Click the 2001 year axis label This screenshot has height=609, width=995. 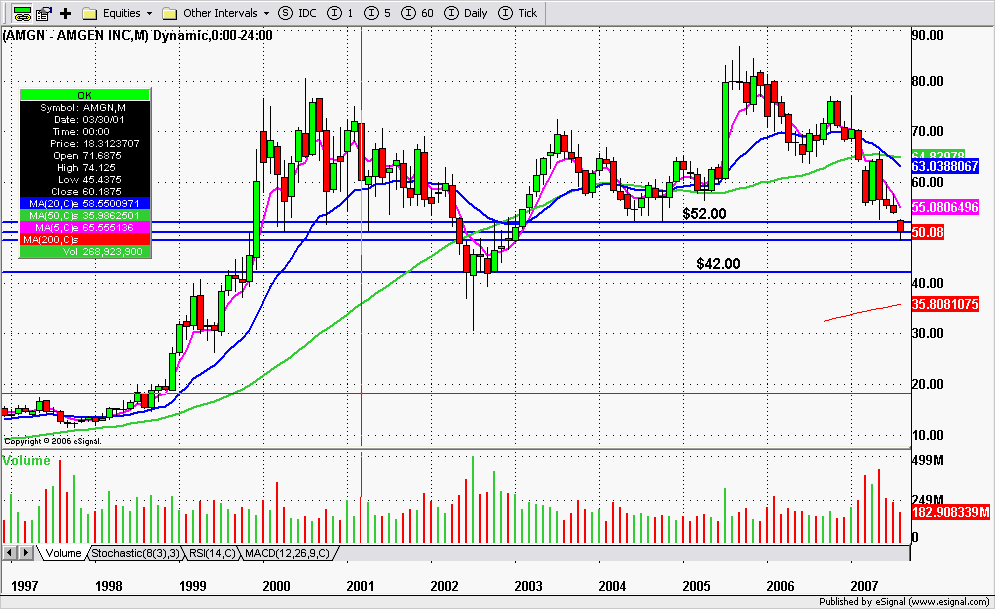pyautogui.click(x=360, y=586)
